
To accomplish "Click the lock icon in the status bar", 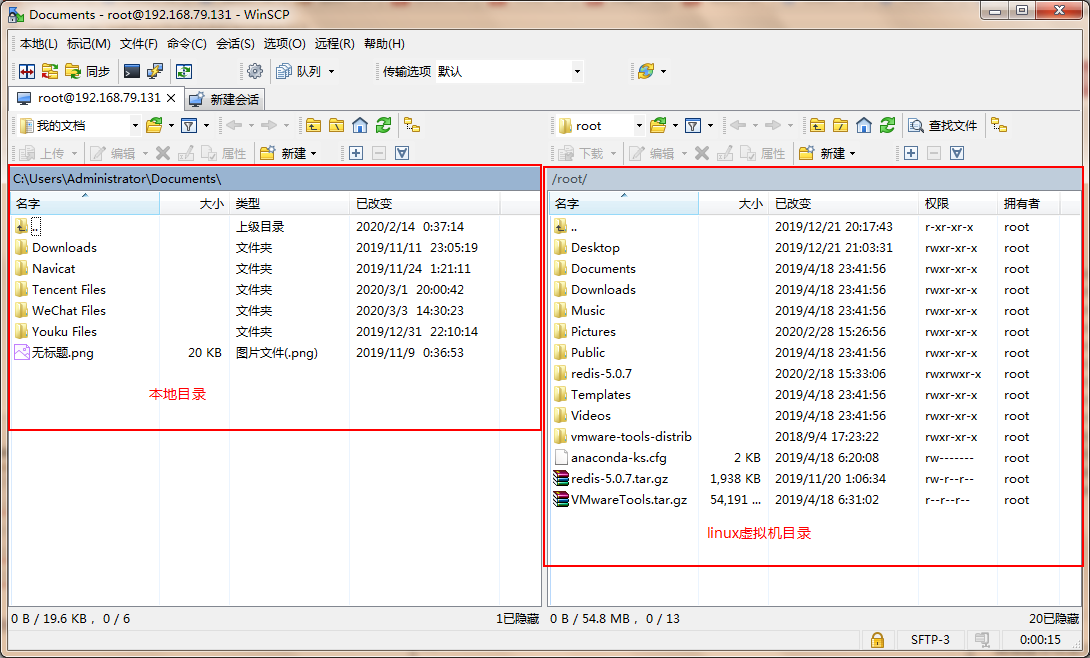I will point(877,639).
